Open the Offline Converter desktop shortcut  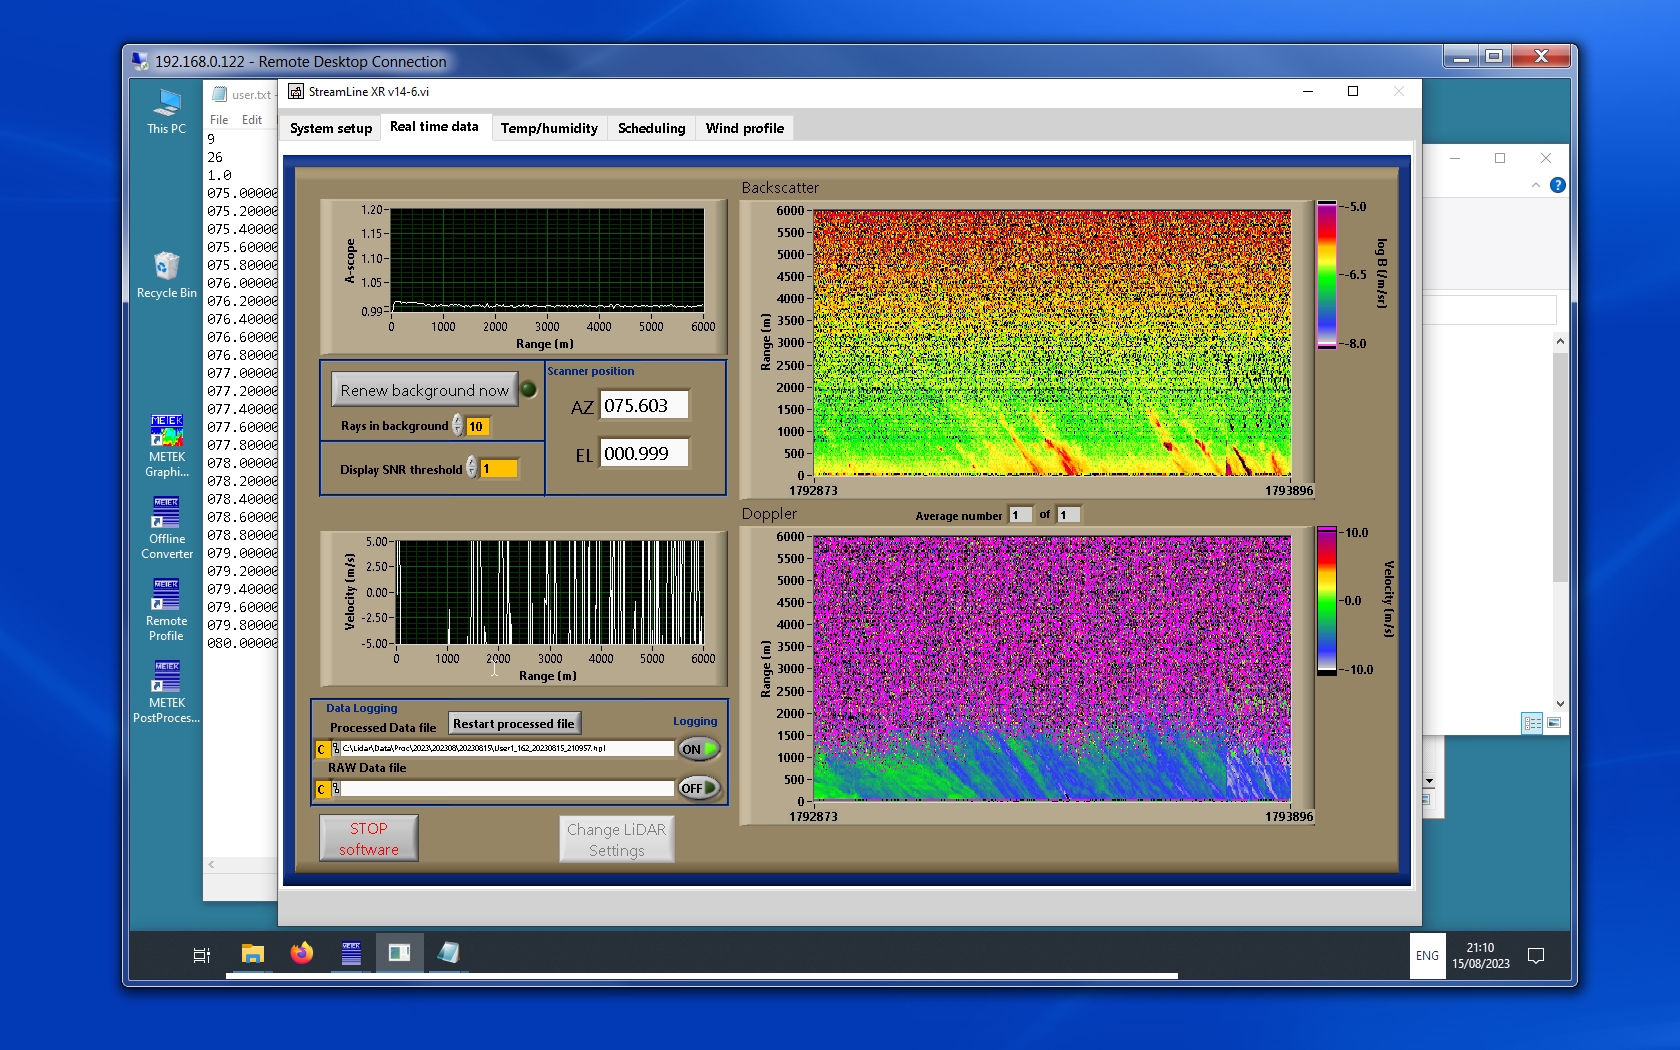coord(166,513)
